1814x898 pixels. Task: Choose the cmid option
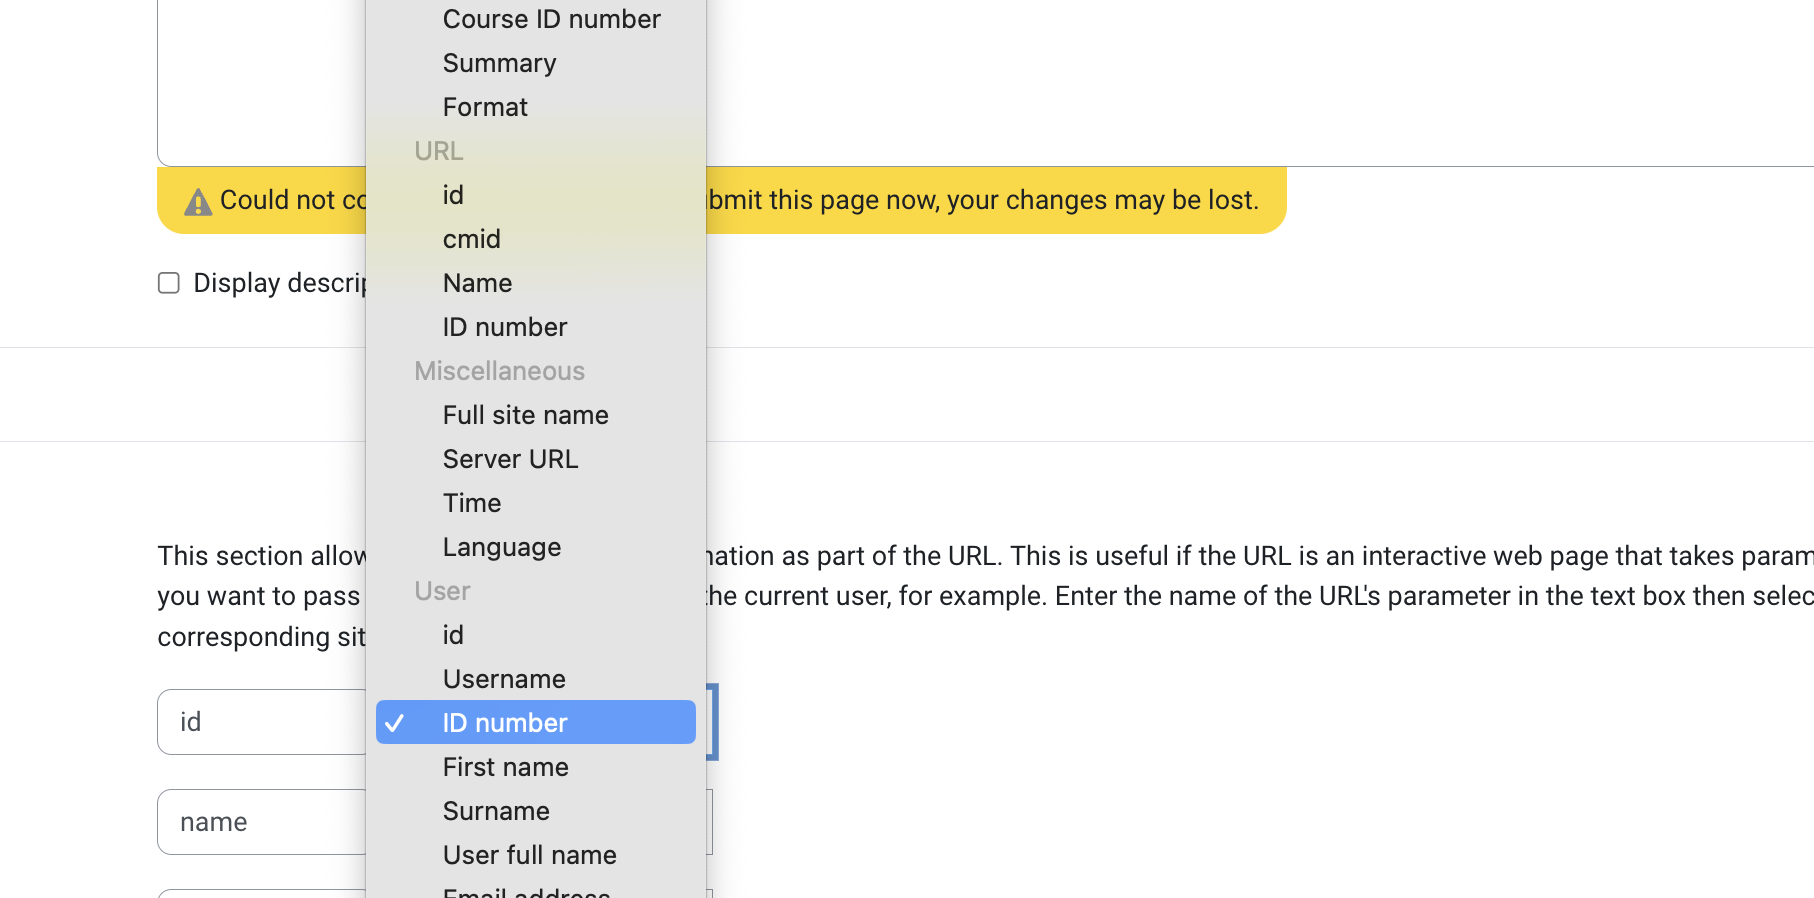click(471, 239)
